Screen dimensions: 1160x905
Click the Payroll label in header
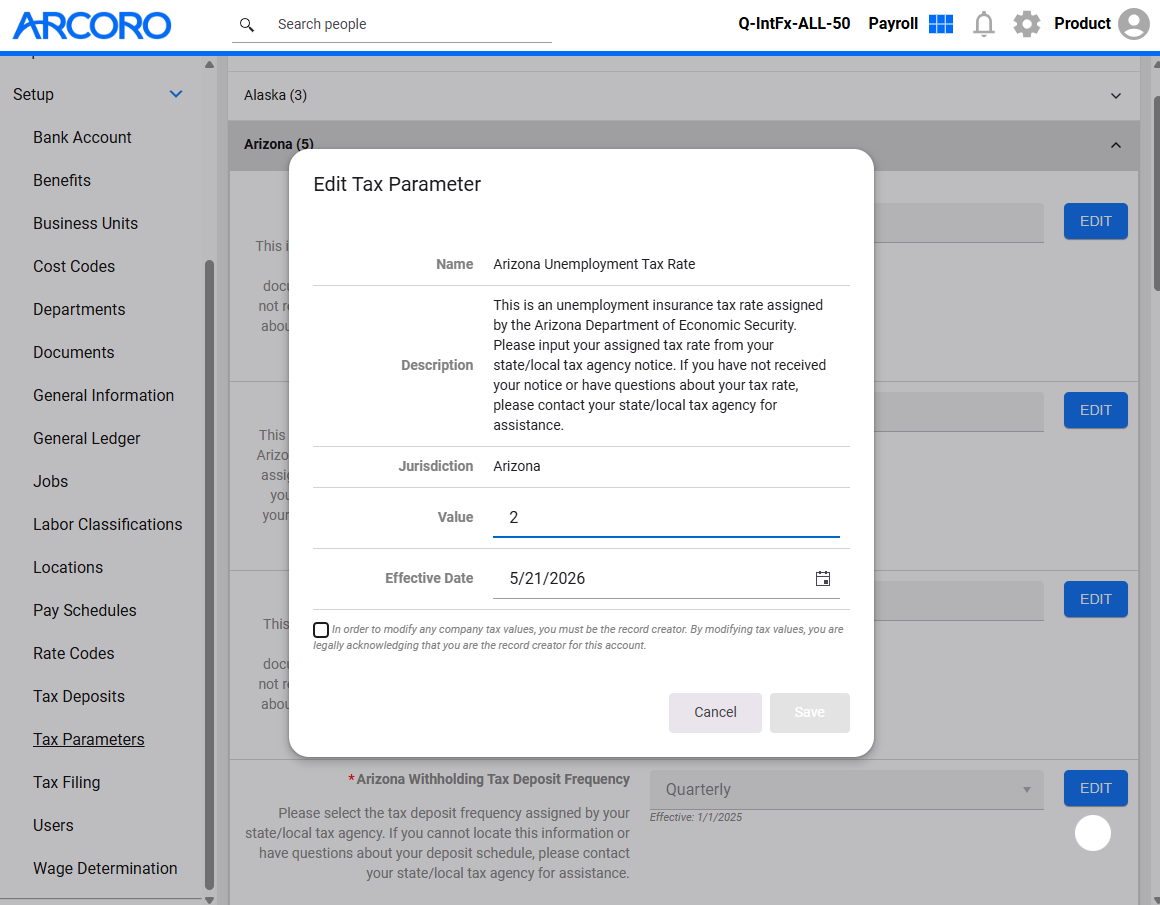coord(893,24)
